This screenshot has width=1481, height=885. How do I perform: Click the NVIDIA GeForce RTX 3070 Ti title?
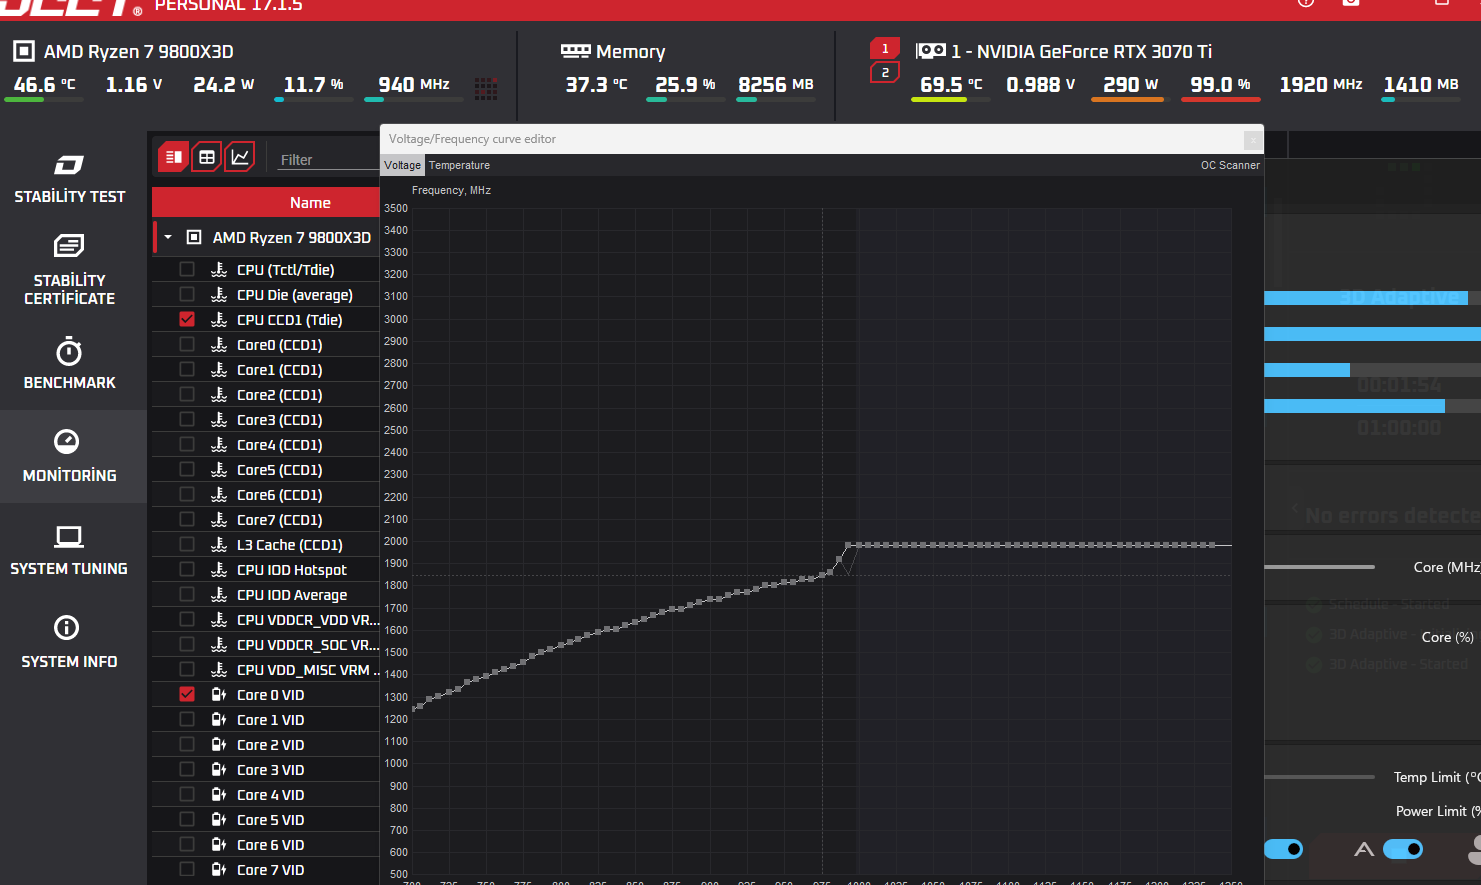tap(1082, 51)
